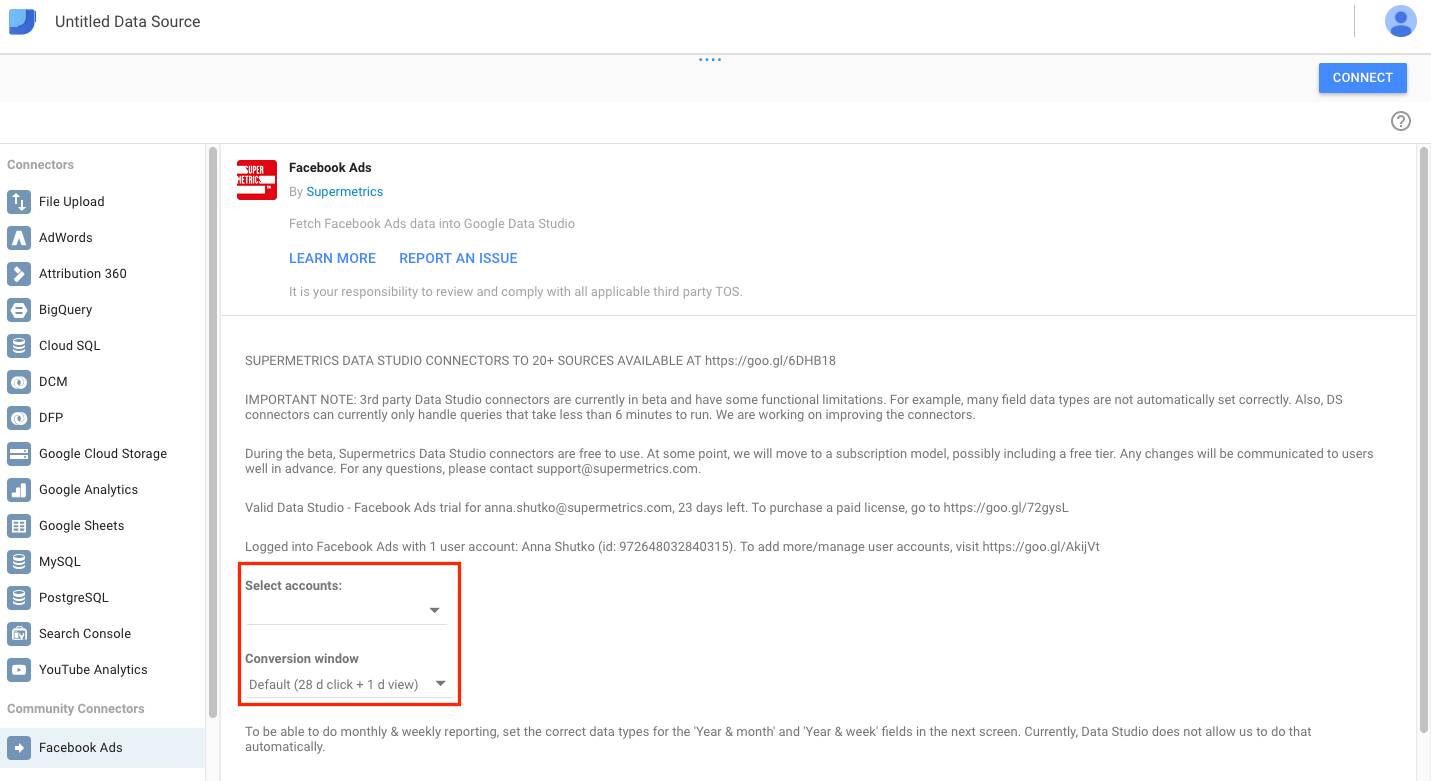
Task: Click the four-dot drag handle
Action: (710, 60)
